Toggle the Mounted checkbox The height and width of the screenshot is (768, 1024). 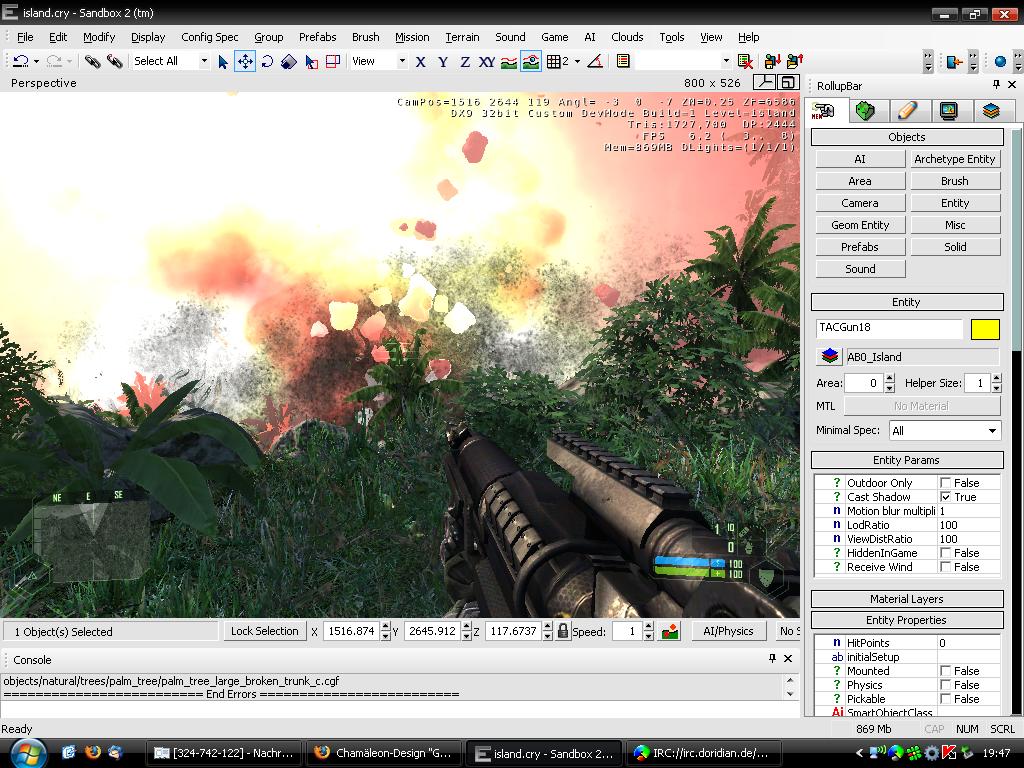click(x=945, y=671)
